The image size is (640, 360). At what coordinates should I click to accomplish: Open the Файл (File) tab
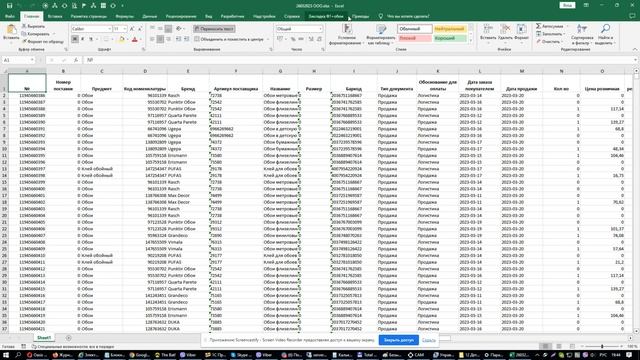point(10,16)
